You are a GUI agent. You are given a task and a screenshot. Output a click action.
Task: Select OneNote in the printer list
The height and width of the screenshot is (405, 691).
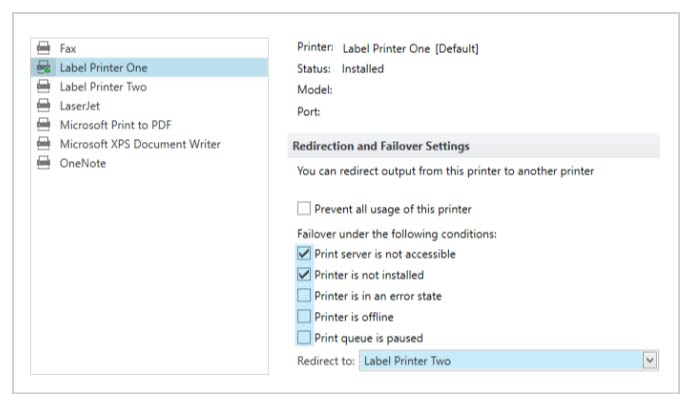tap(149, 163)
